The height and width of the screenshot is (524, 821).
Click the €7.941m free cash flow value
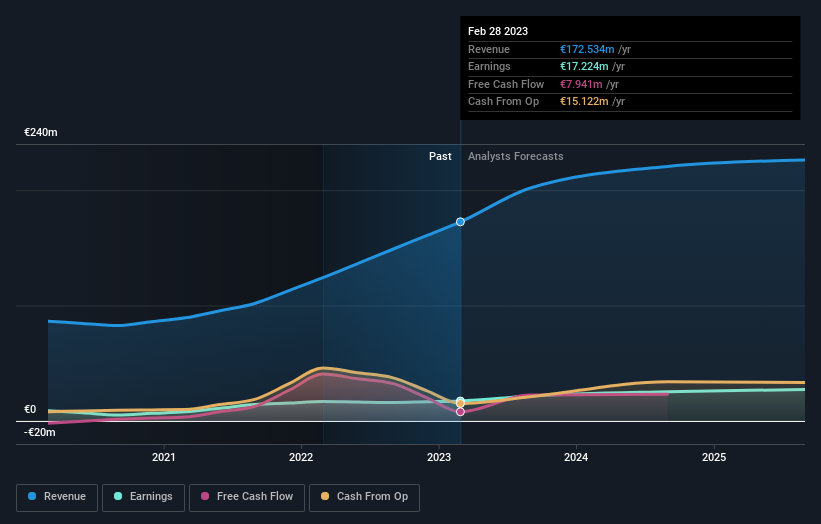coord(581,84)
